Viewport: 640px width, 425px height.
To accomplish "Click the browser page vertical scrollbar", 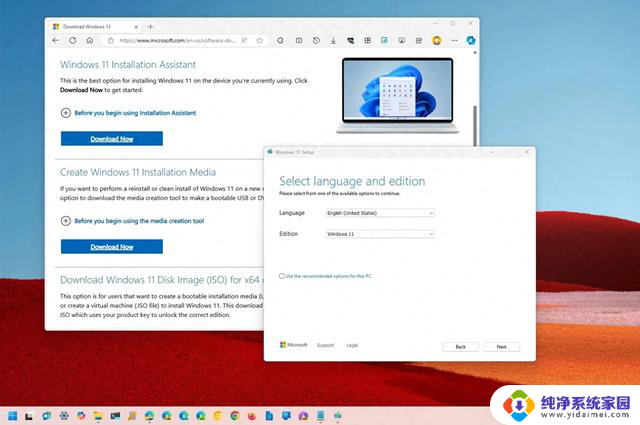I will pos(475,125).
